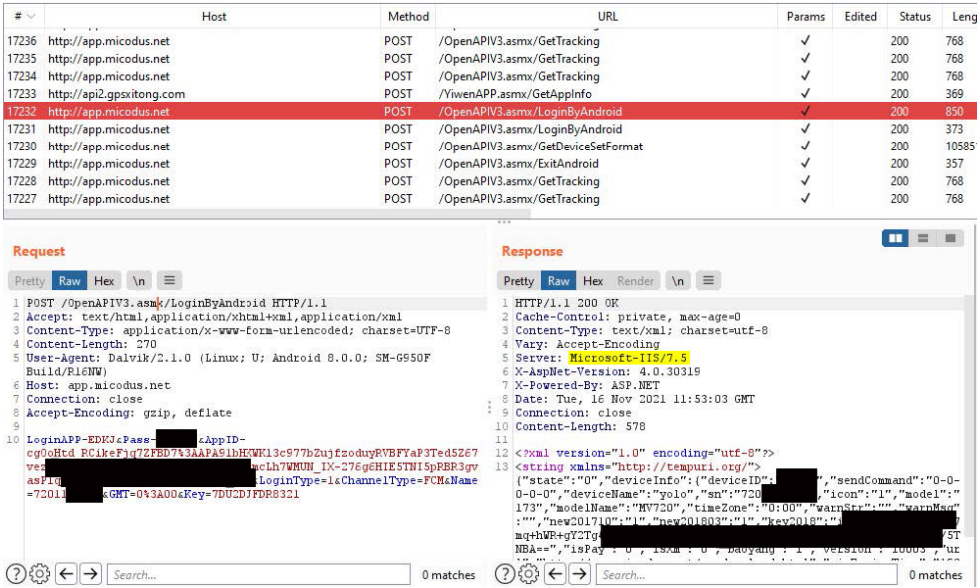Go to previous Response search match
The height and width of the screenshot is (588, 980).
coord(556,574)
